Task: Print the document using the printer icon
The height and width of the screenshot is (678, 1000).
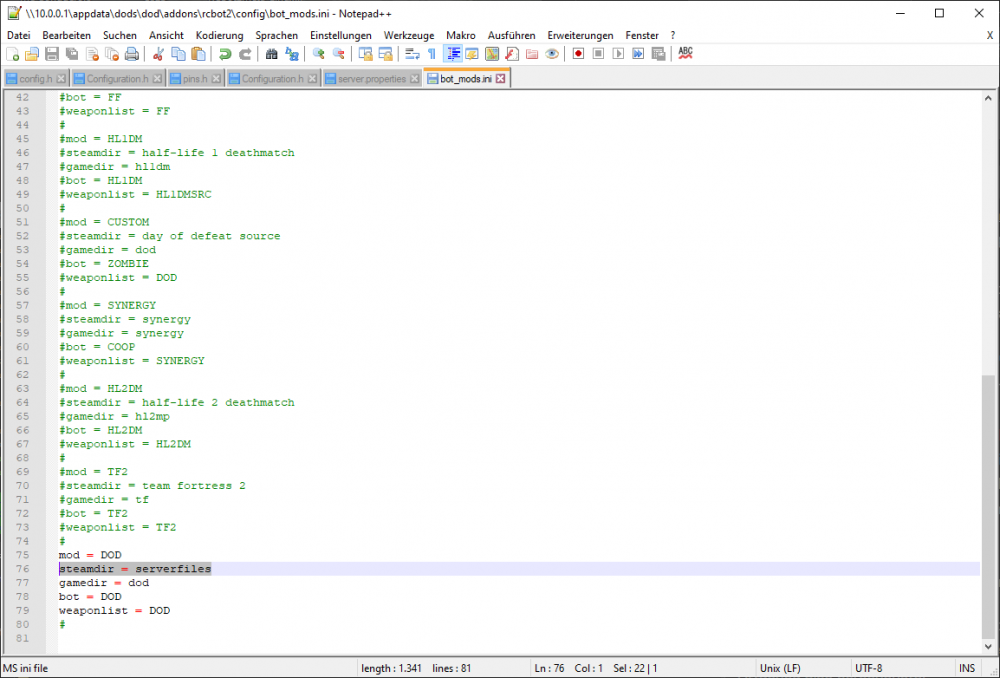Action: (x=132, y=54)
